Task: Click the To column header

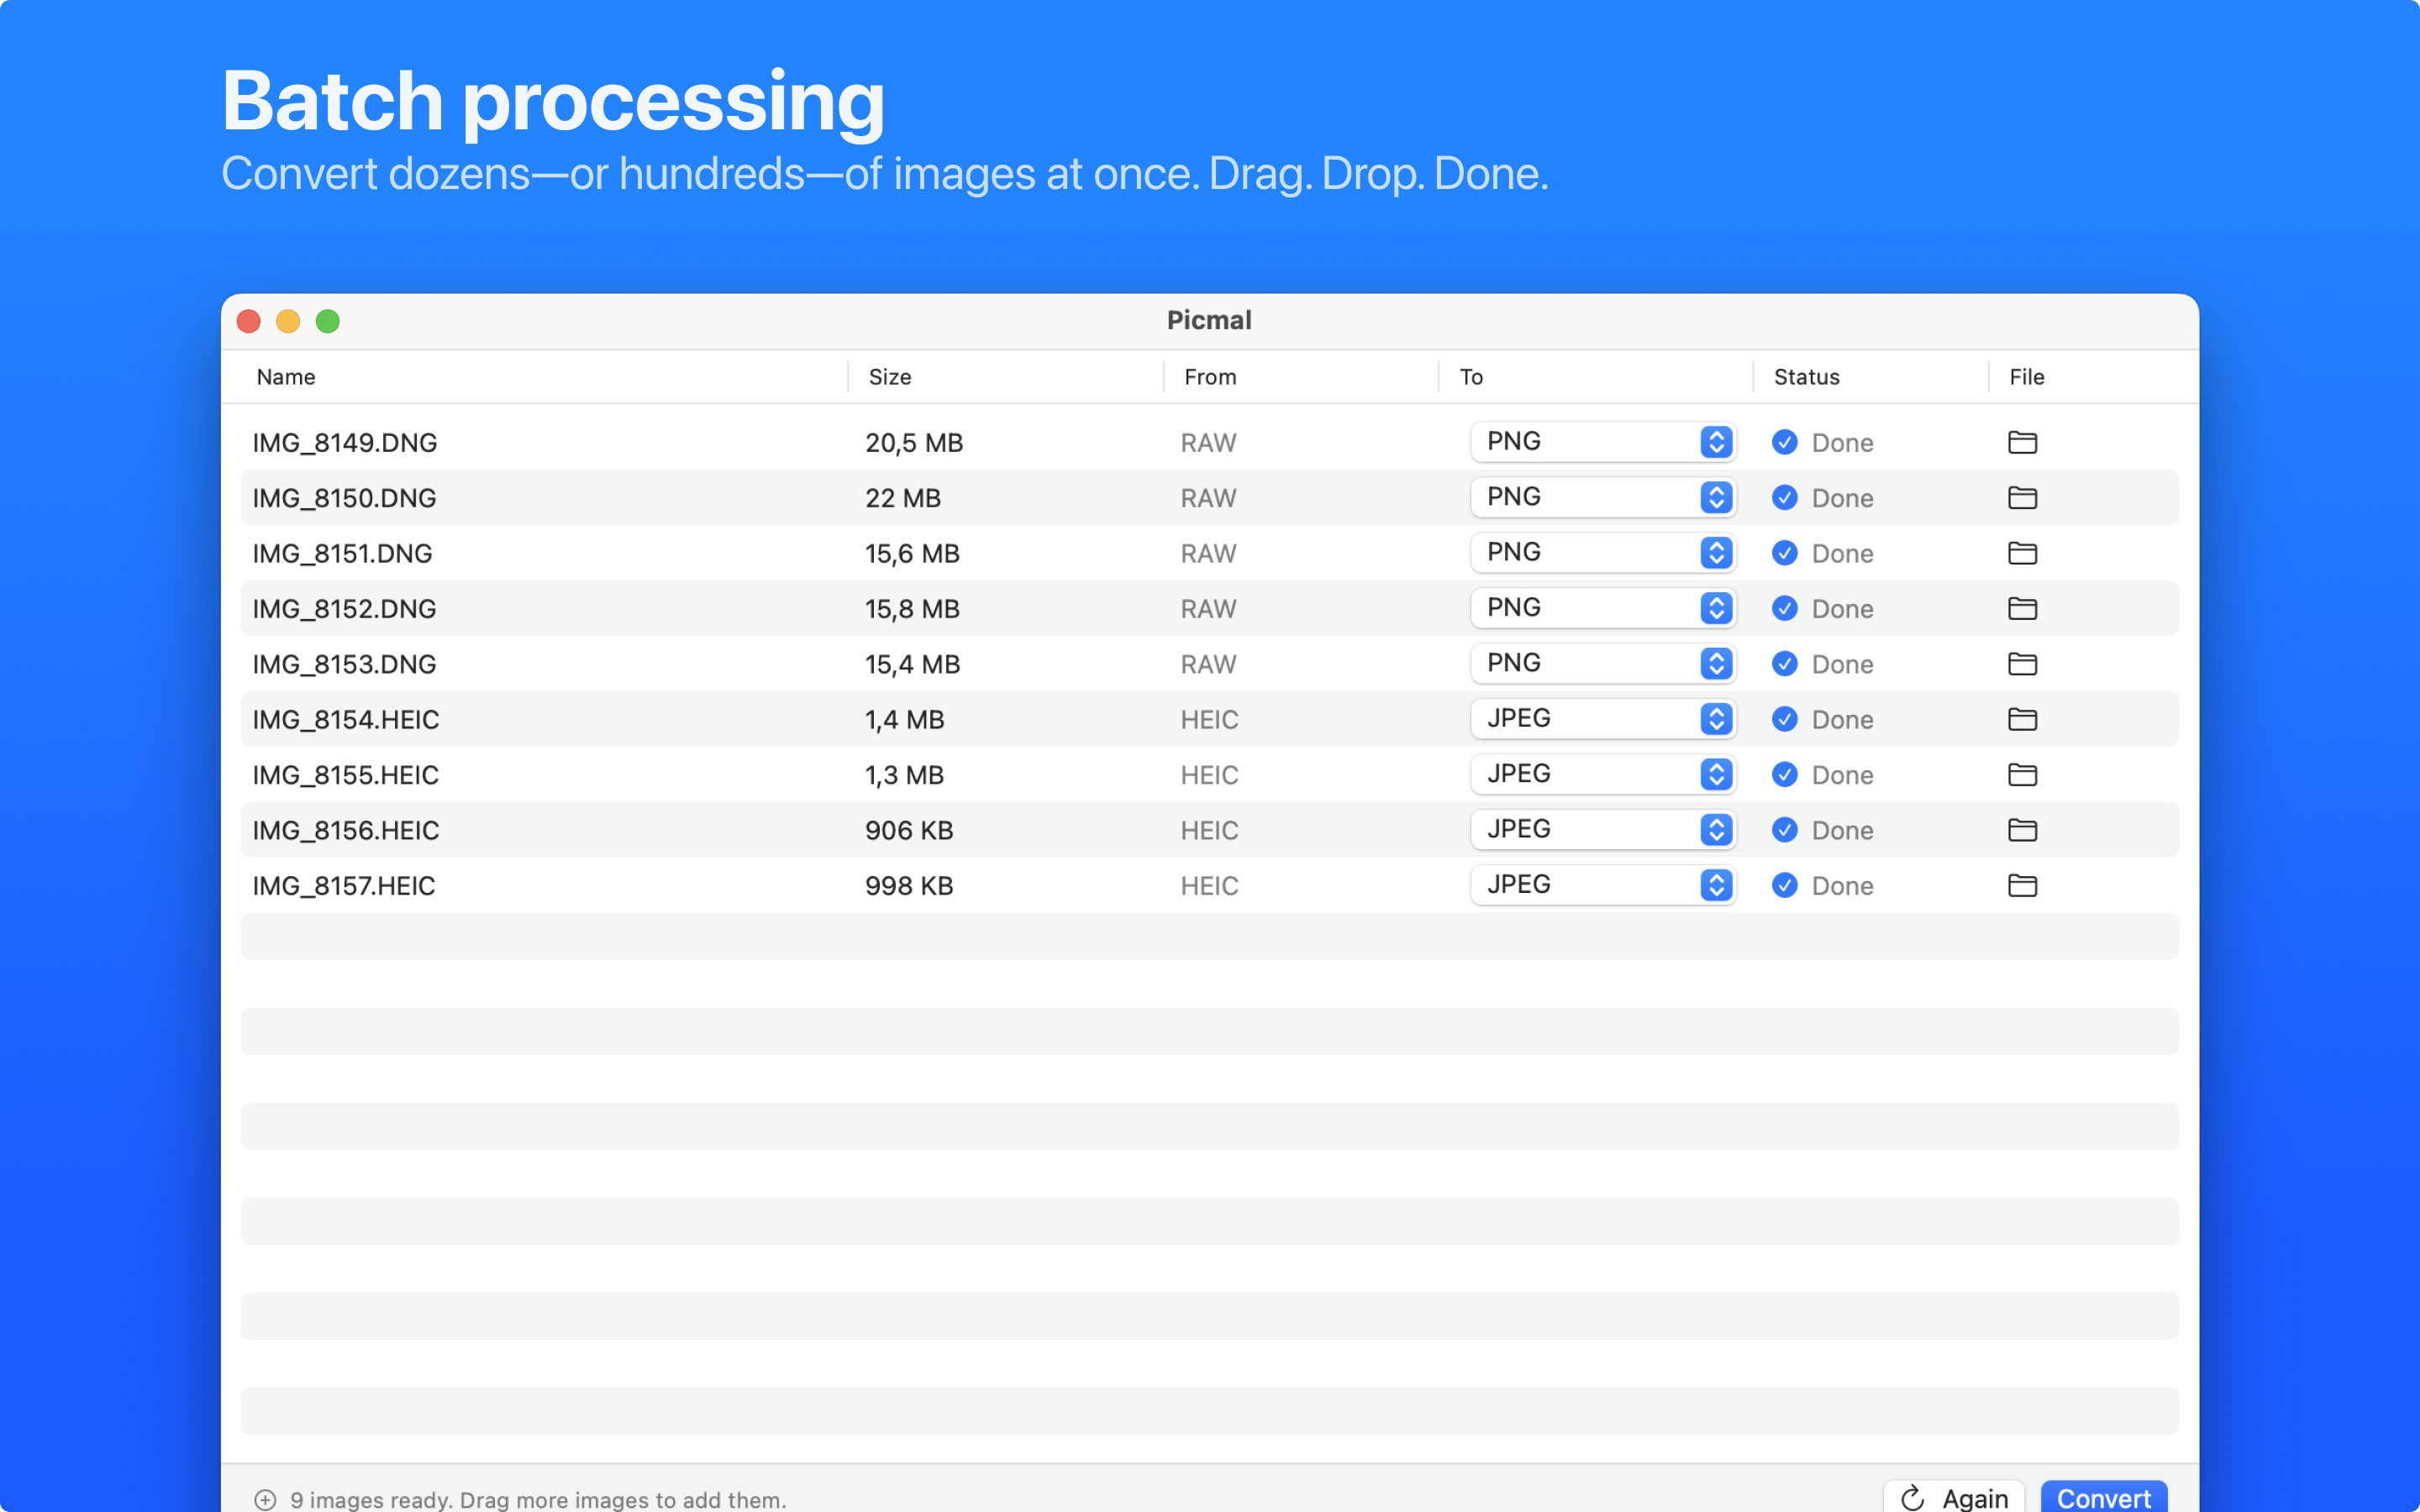Action: (x=1471, y=377)
